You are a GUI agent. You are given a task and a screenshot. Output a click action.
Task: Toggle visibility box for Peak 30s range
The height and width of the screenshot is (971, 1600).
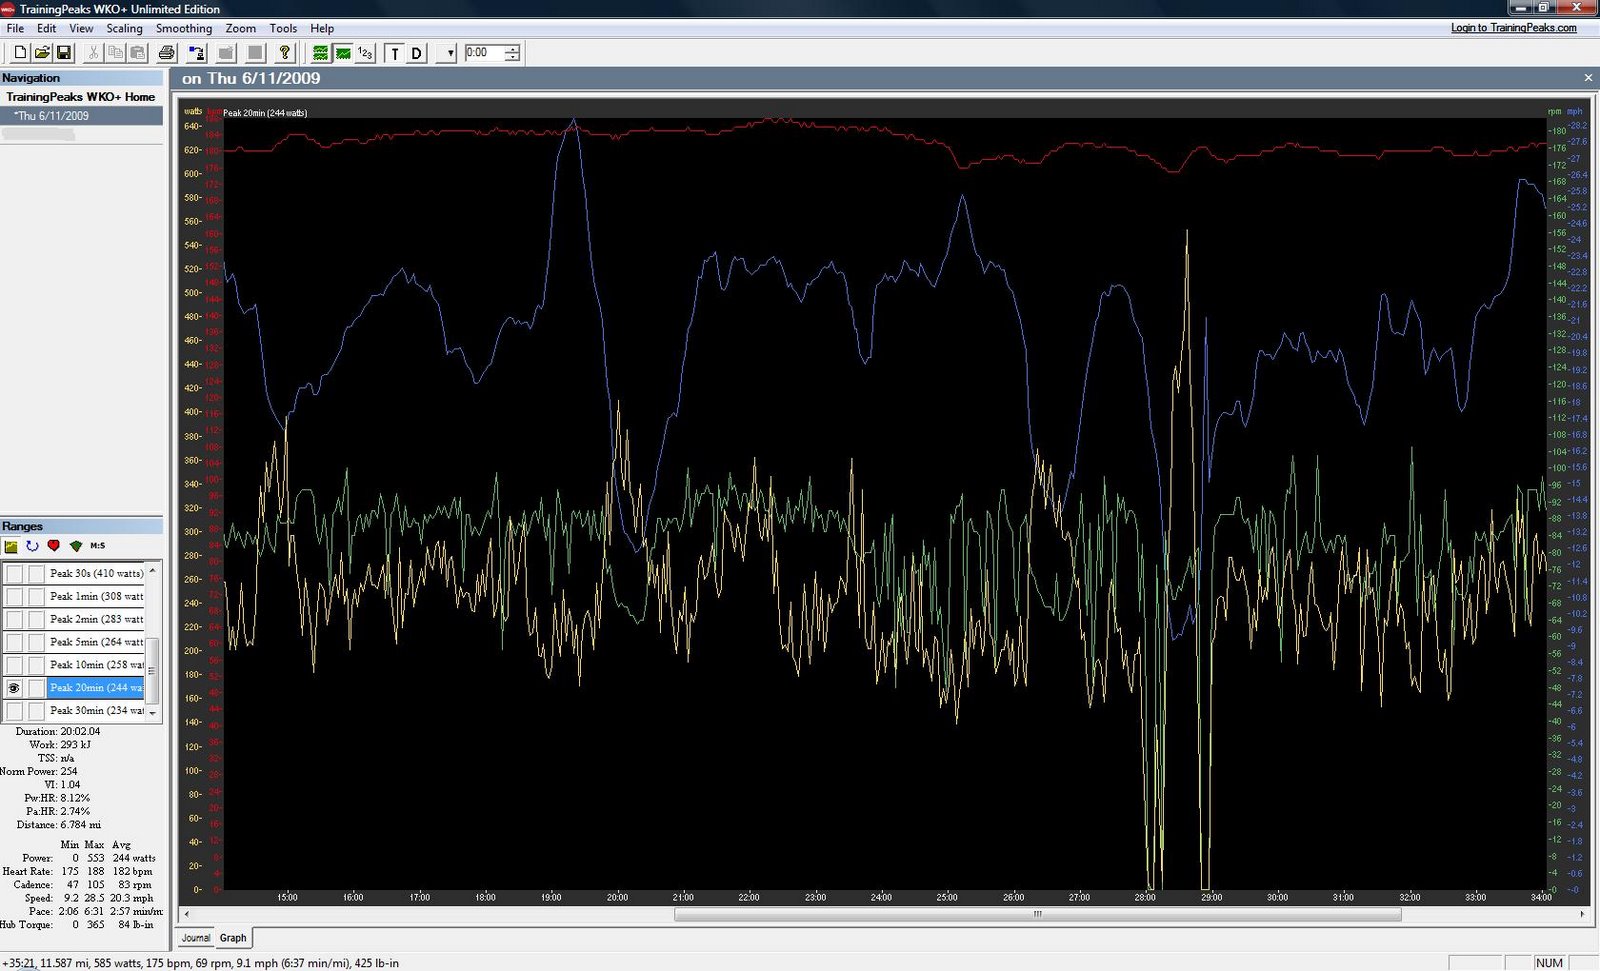pos(14,574)
